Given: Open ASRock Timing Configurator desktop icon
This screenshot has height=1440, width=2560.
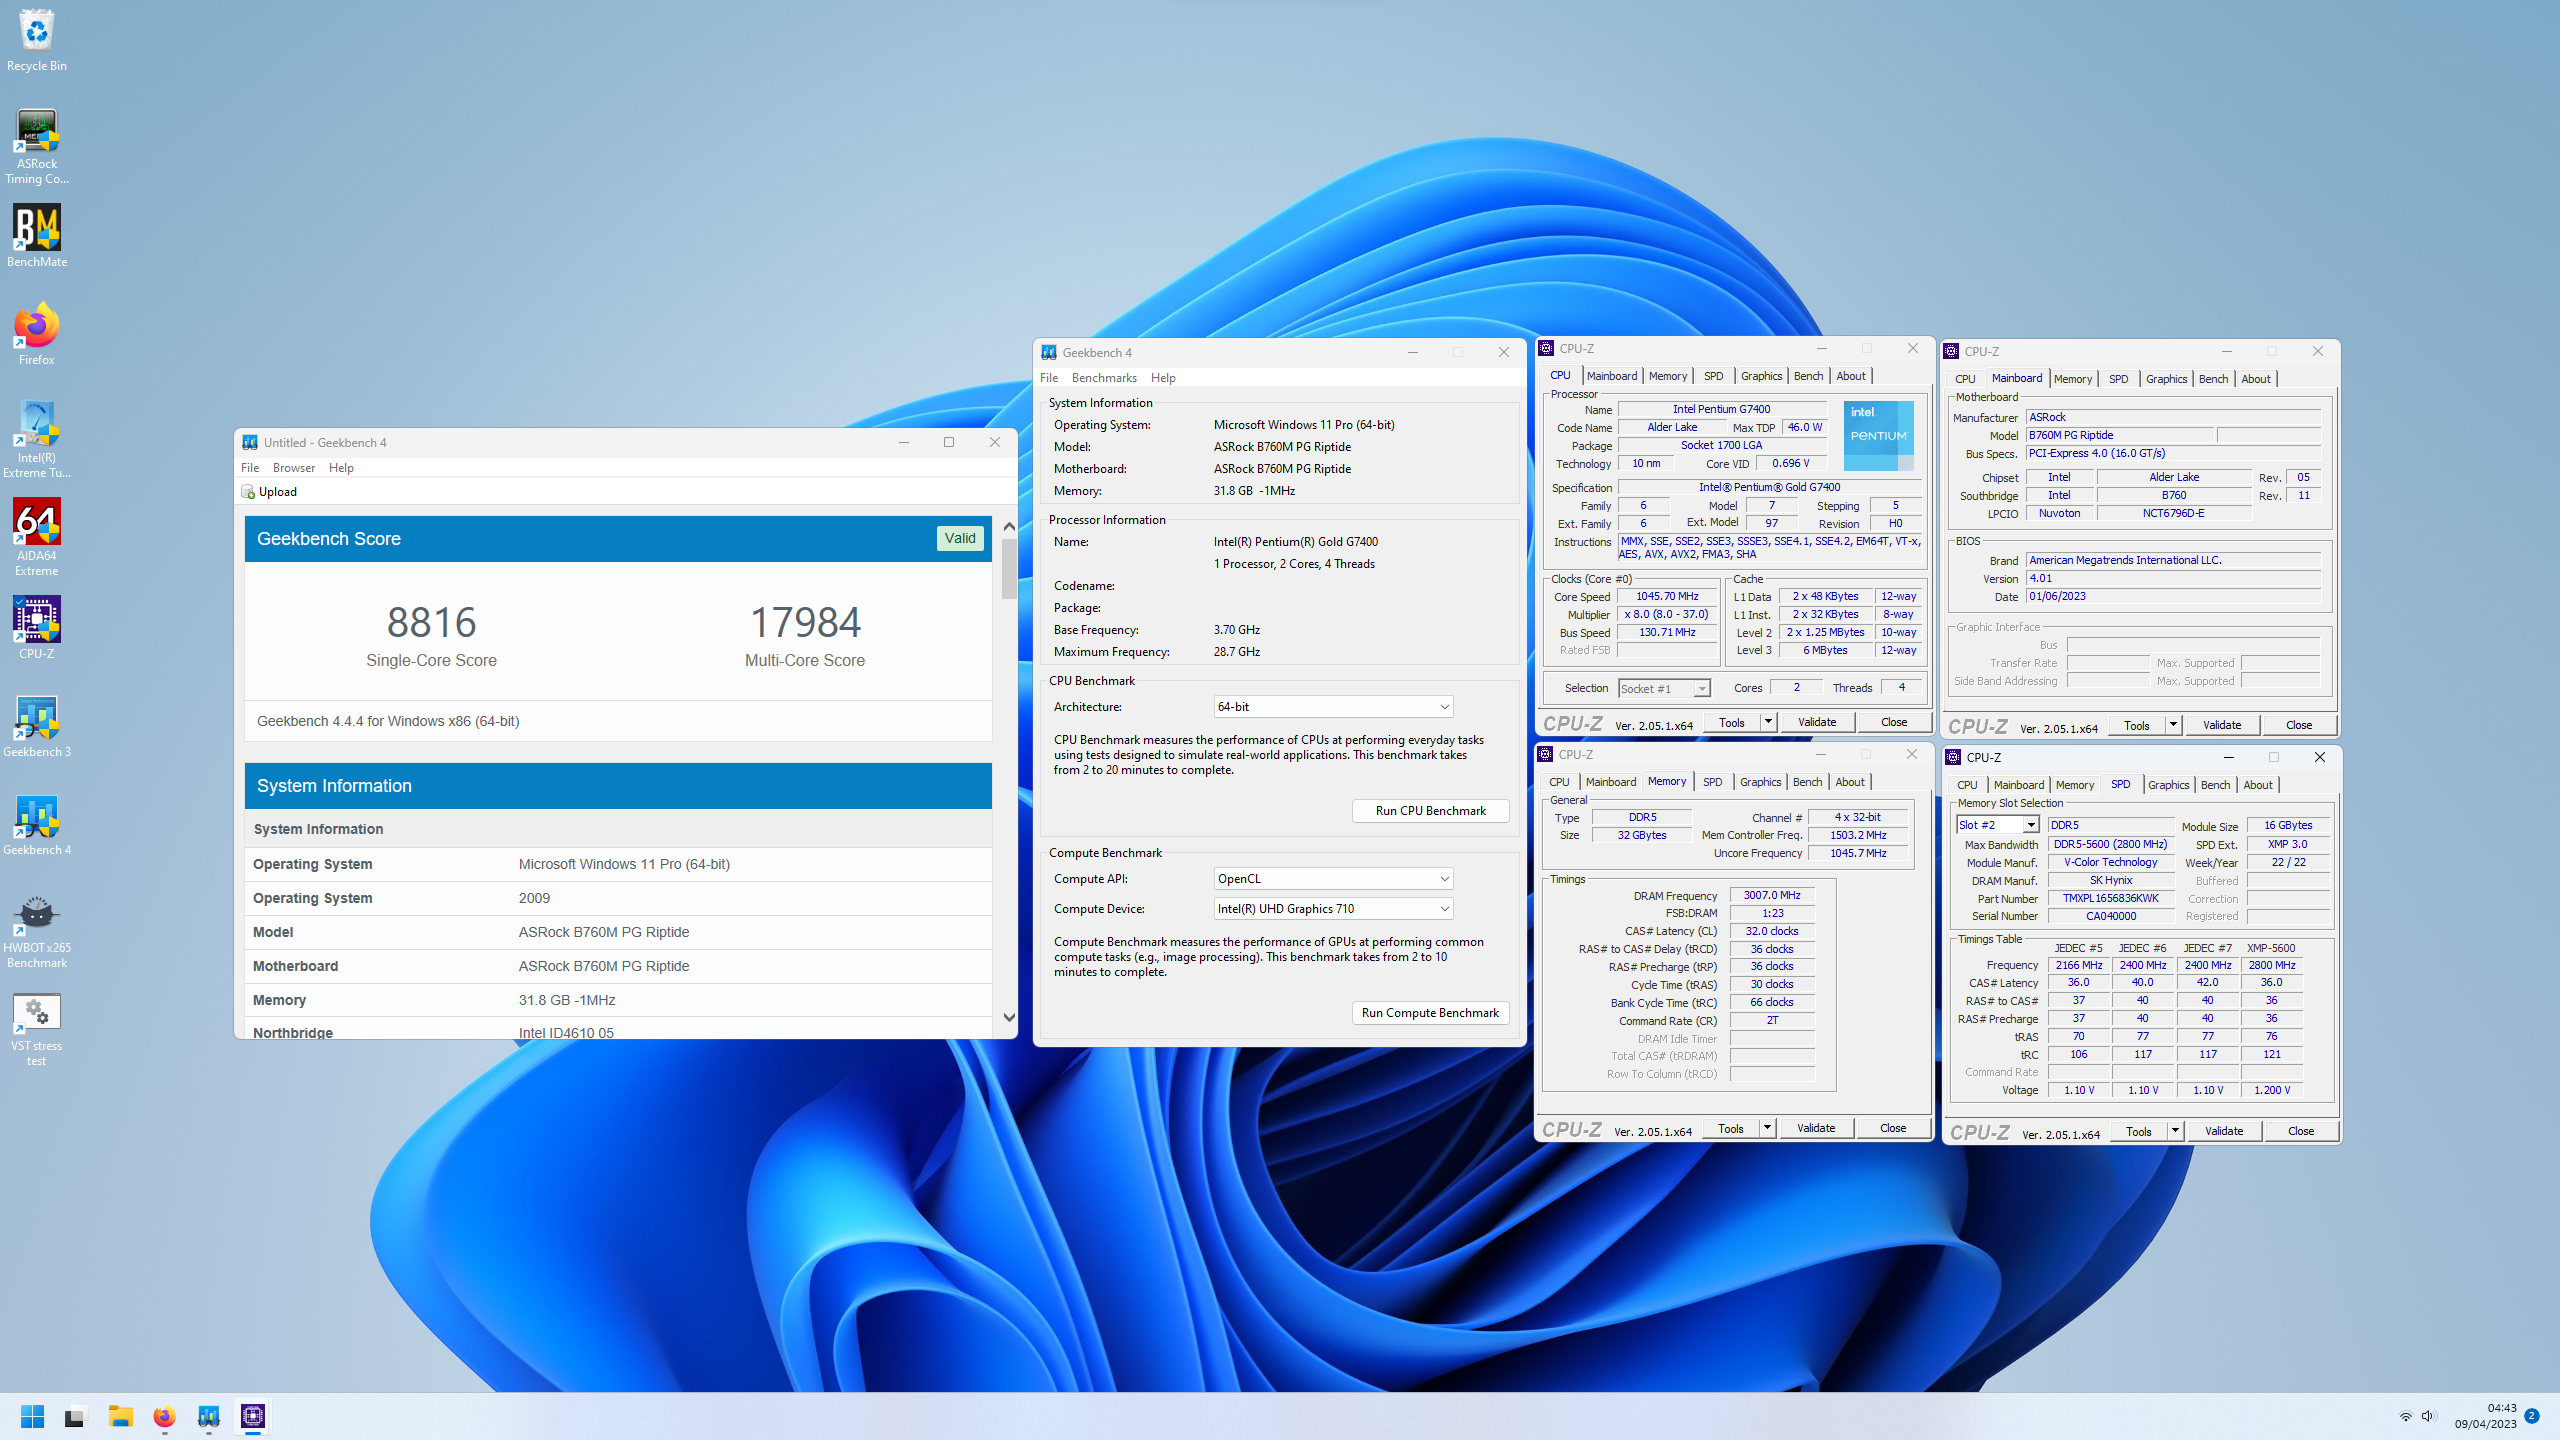Looking at the screenshot, I should (37, 146).
